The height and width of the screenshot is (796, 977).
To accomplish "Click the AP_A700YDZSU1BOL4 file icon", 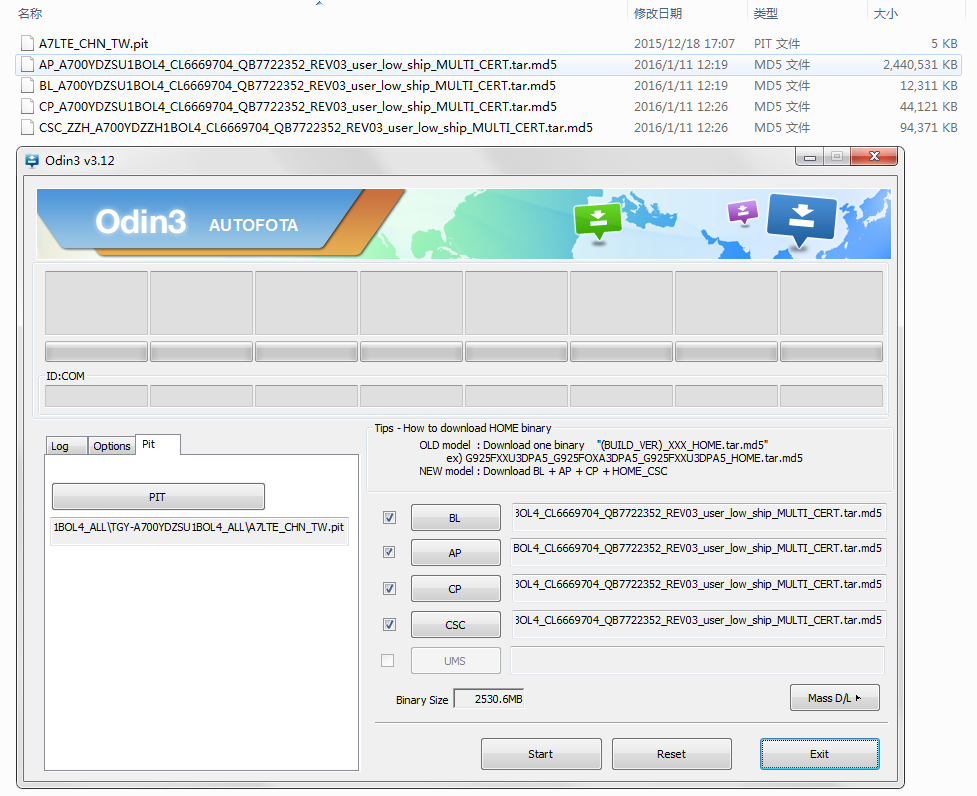I will (x=27, y=64).
